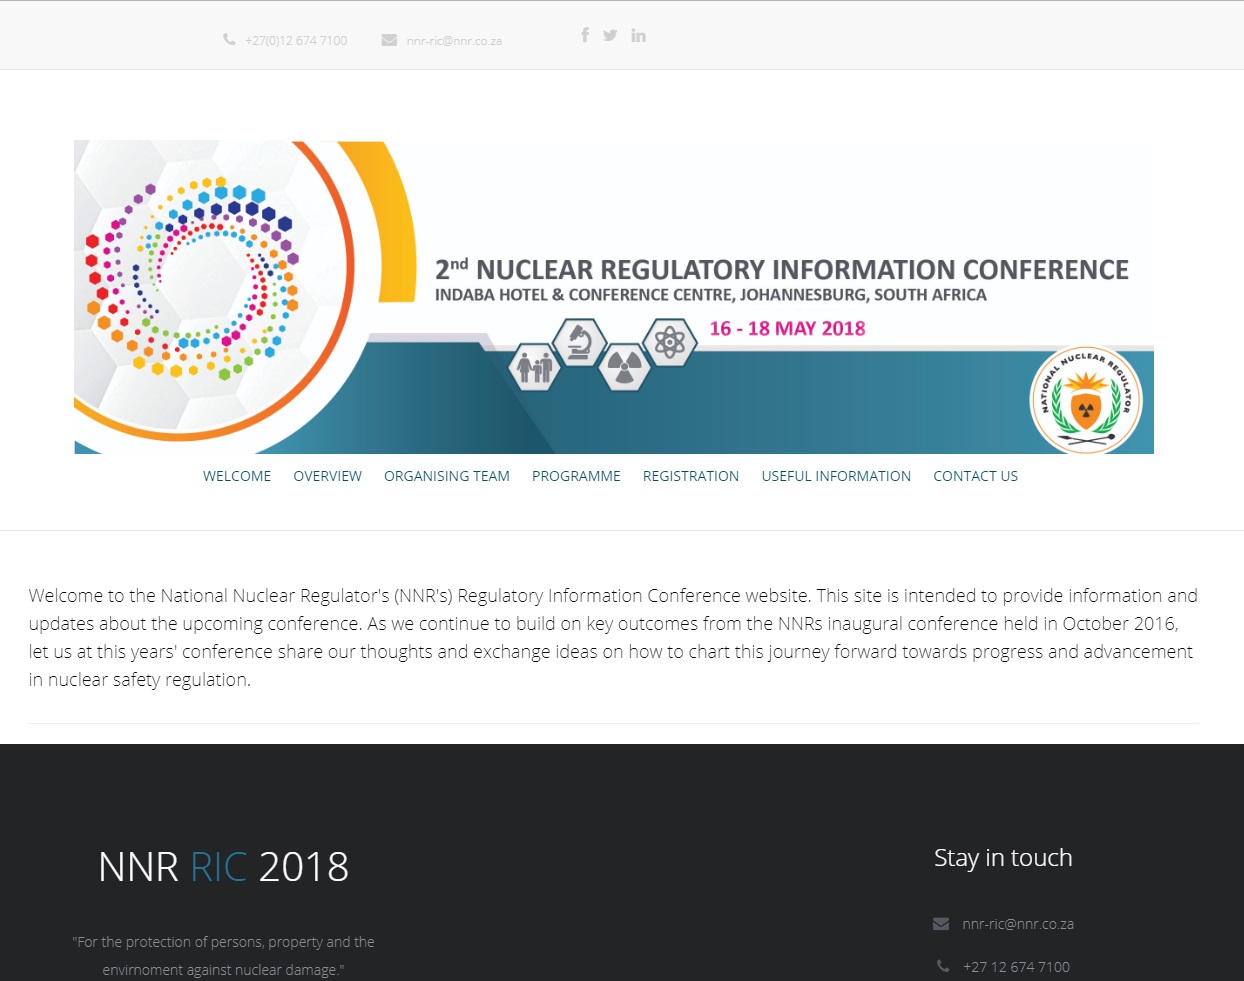Click the envelope icon in the footer contact section
This screenshot has width=1244, height=981.
click(940, 923)
